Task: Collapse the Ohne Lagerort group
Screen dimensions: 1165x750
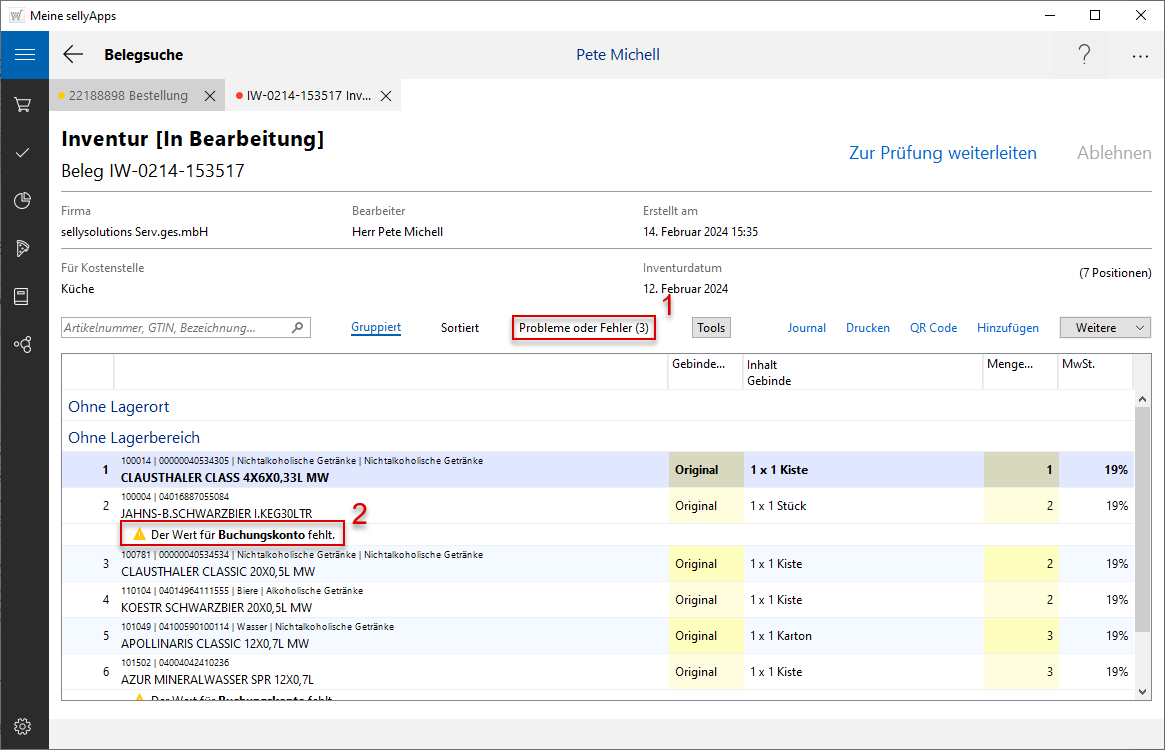Action: (118, 407)
